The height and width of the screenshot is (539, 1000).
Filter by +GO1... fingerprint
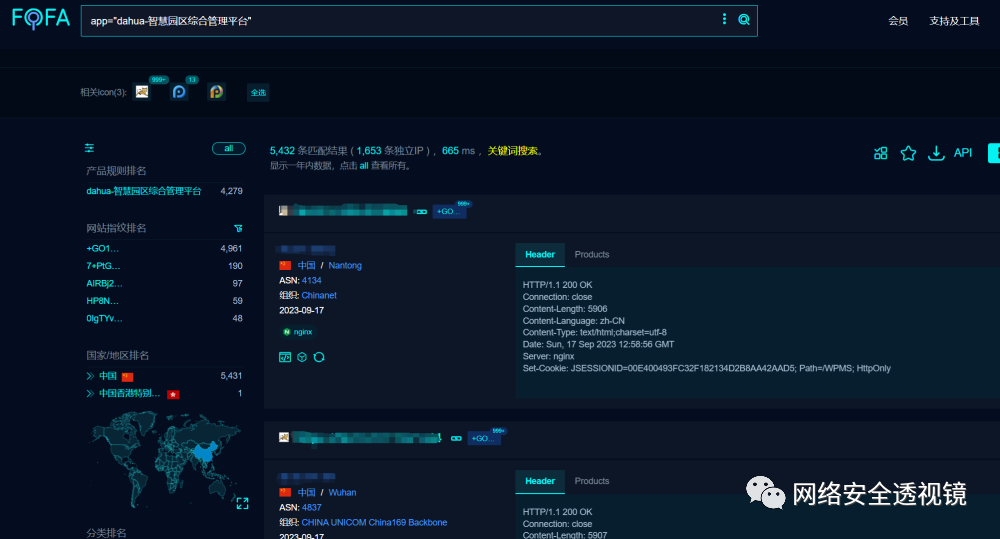103,249
